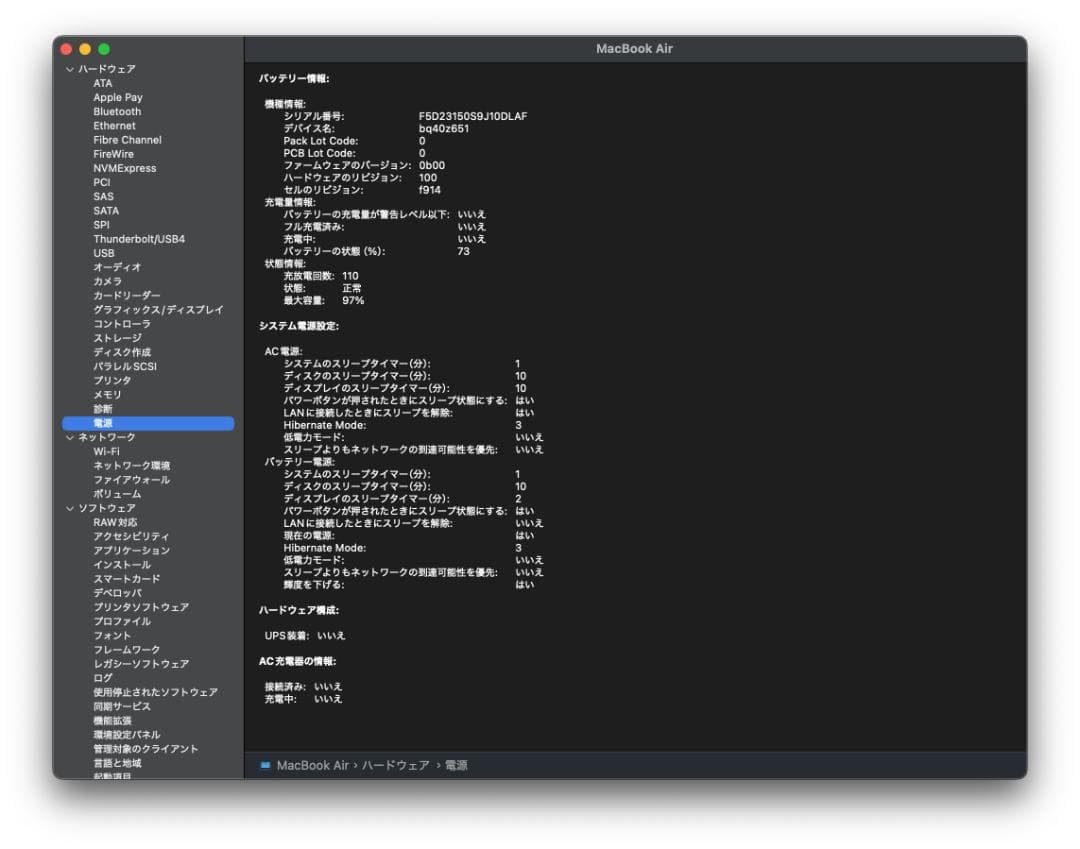The height and width of the screenshot is (849, 1080).
Task: Select the highlighted 電源 sidebar item
Action: point(103,423)
